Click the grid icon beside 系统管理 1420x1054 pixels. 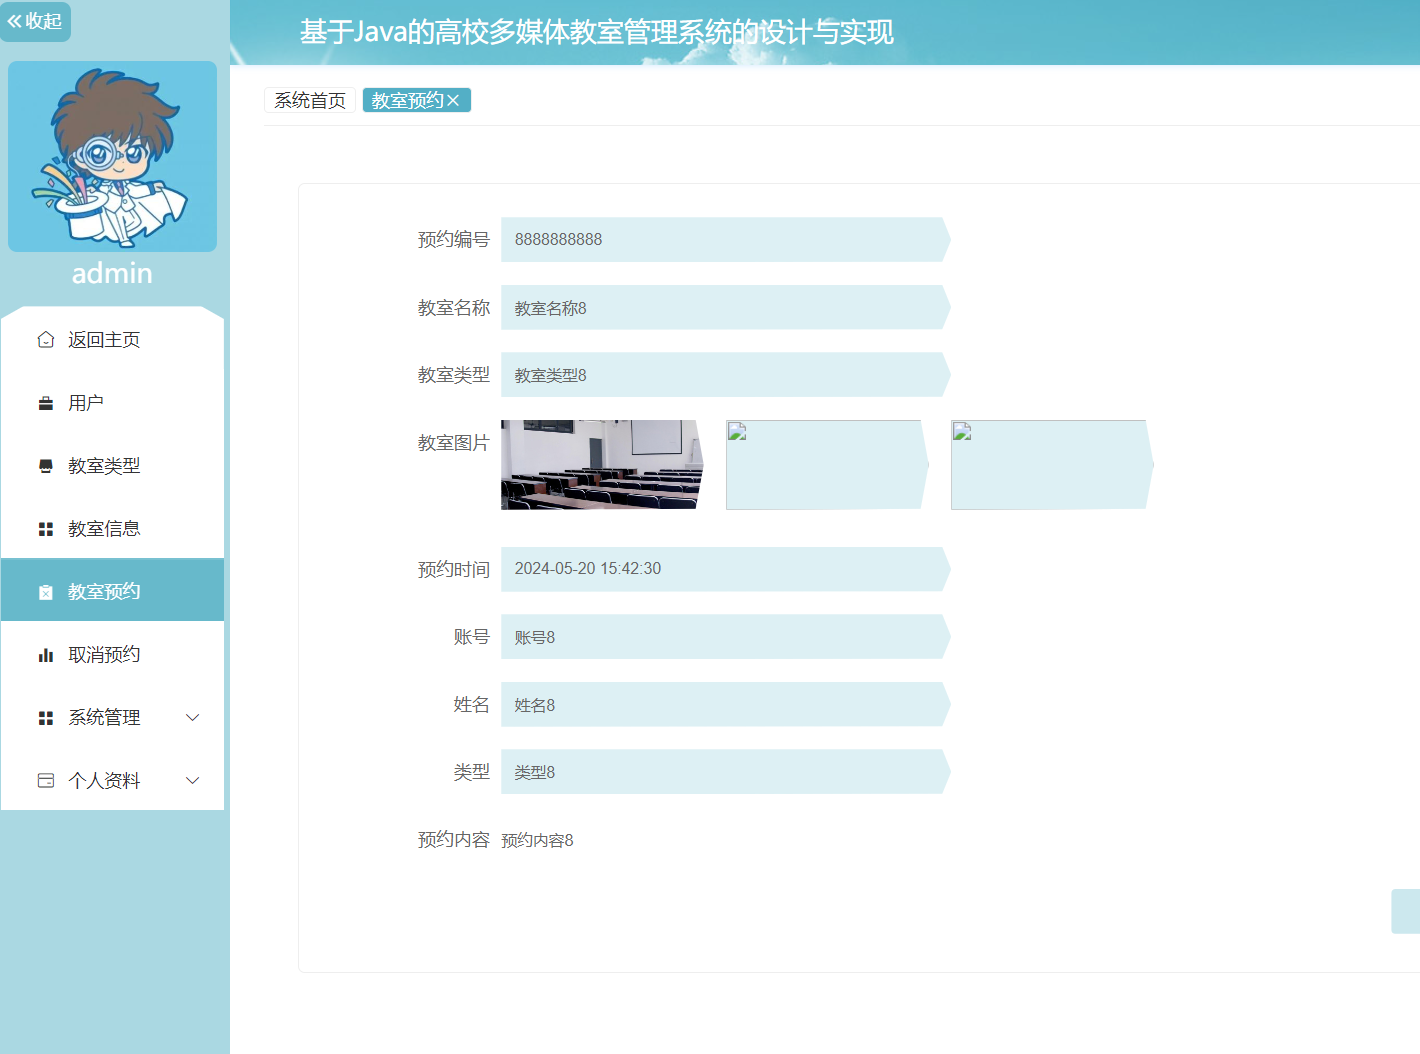[46, 718]
